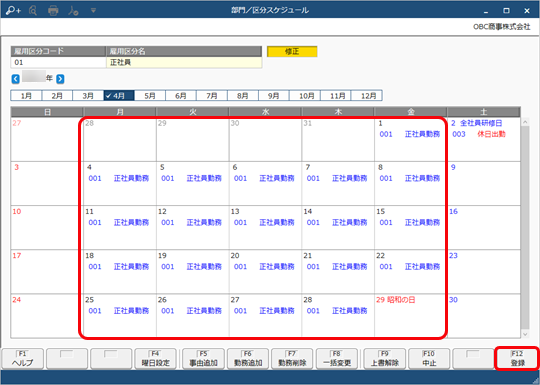Select the Saturday day 23 cell
The width and height of the screenshot is (540, 385).
[x=484, y=272]
